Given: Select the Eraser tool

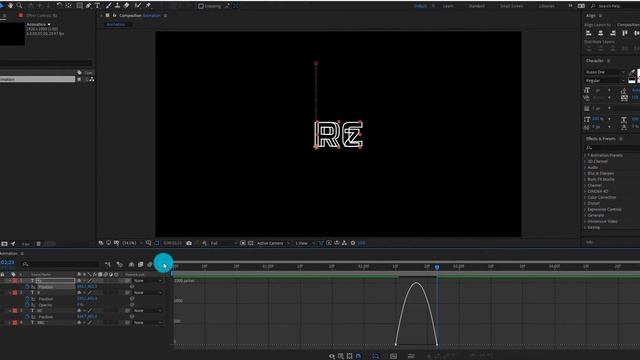Looking at the screenshot, I should point(127,6).
